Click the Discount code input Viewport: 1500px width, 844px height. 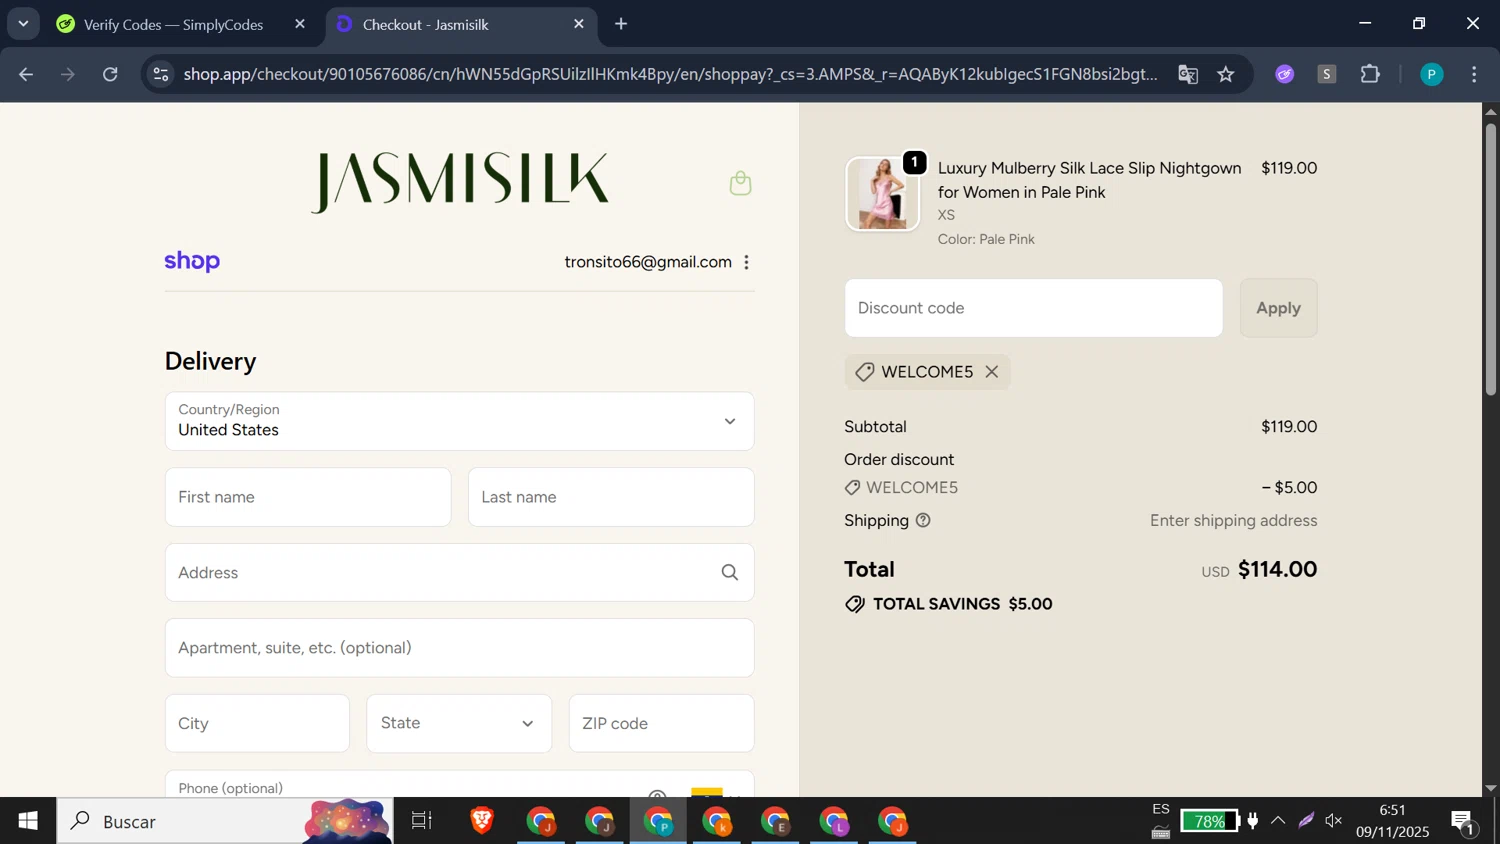pos(1033,308)
